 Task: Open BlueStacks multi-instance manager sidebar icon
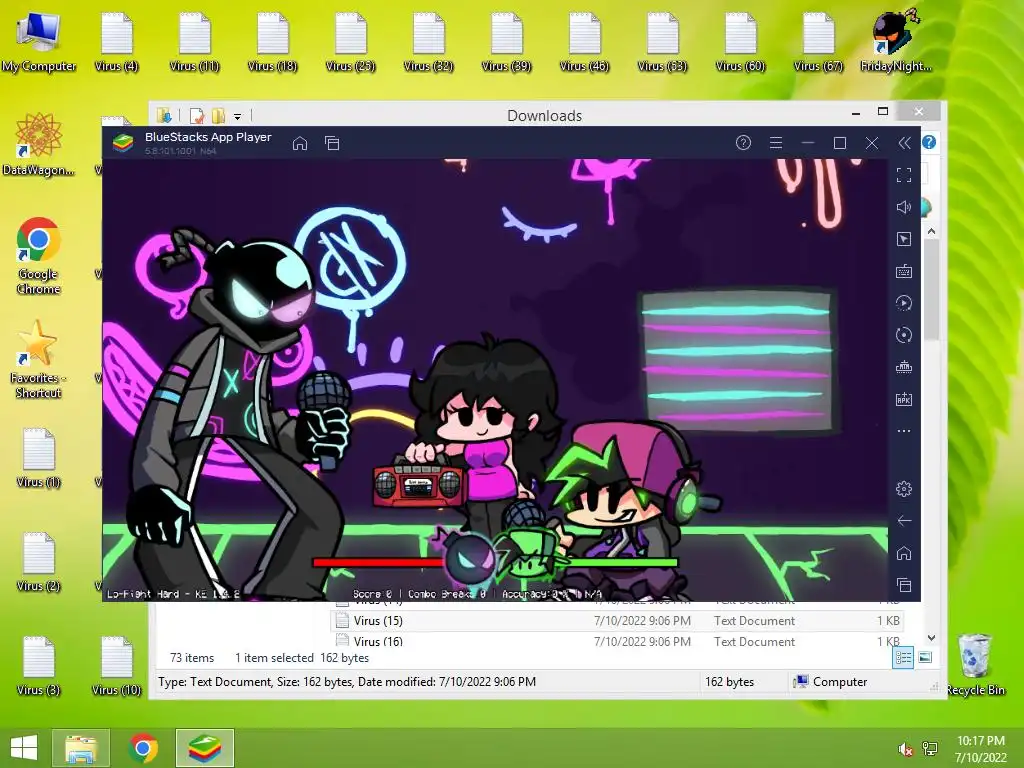[x=904, y=367]
